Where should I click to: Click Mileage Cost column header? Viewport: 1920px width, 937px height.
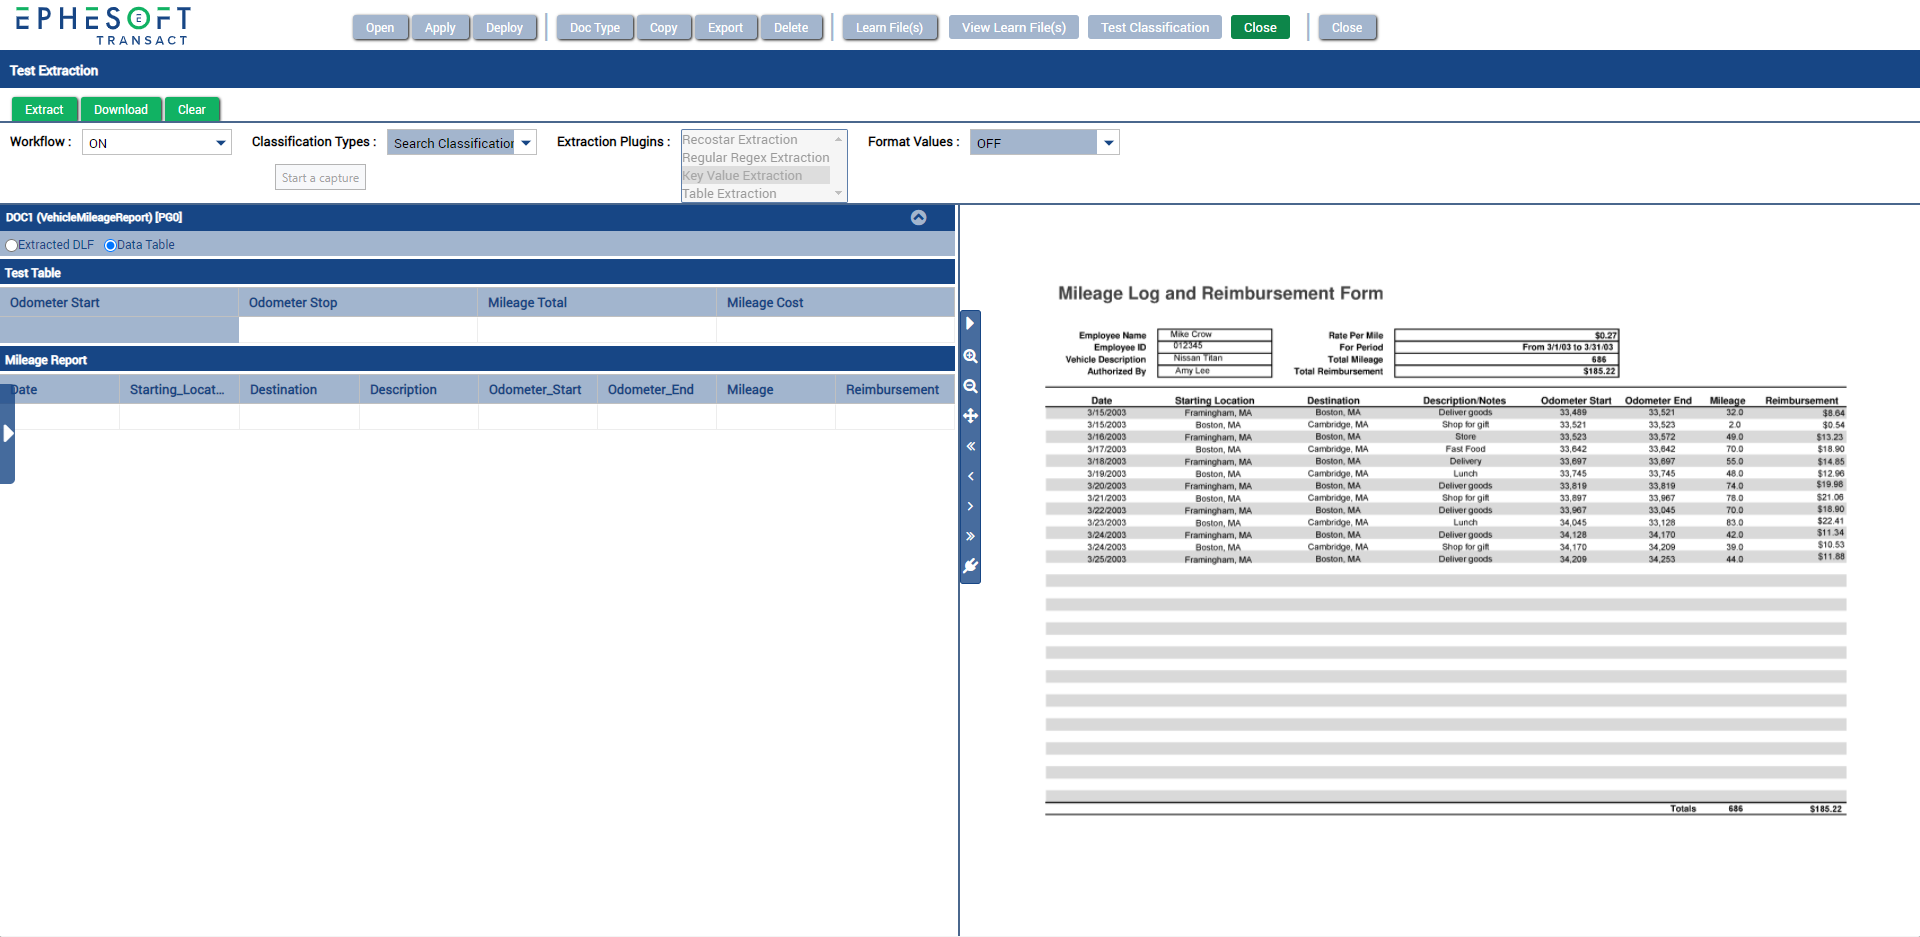(x=836, y=303)
